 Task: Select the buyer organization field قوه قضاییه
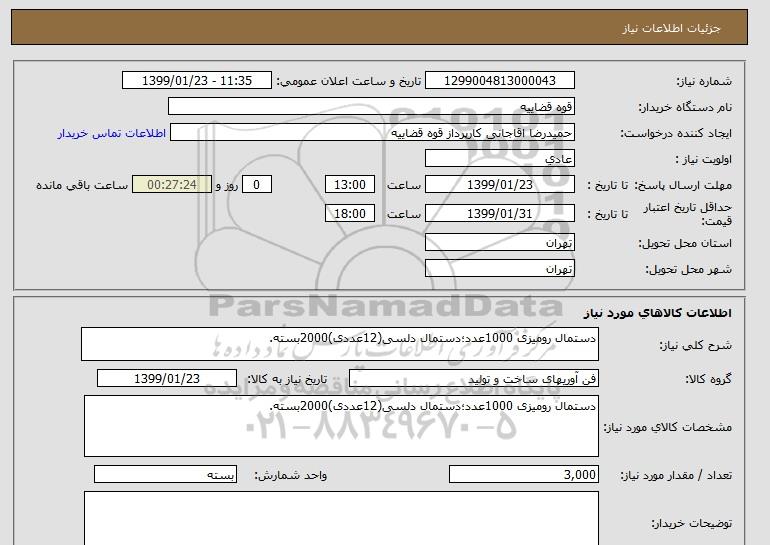(371, 107)
